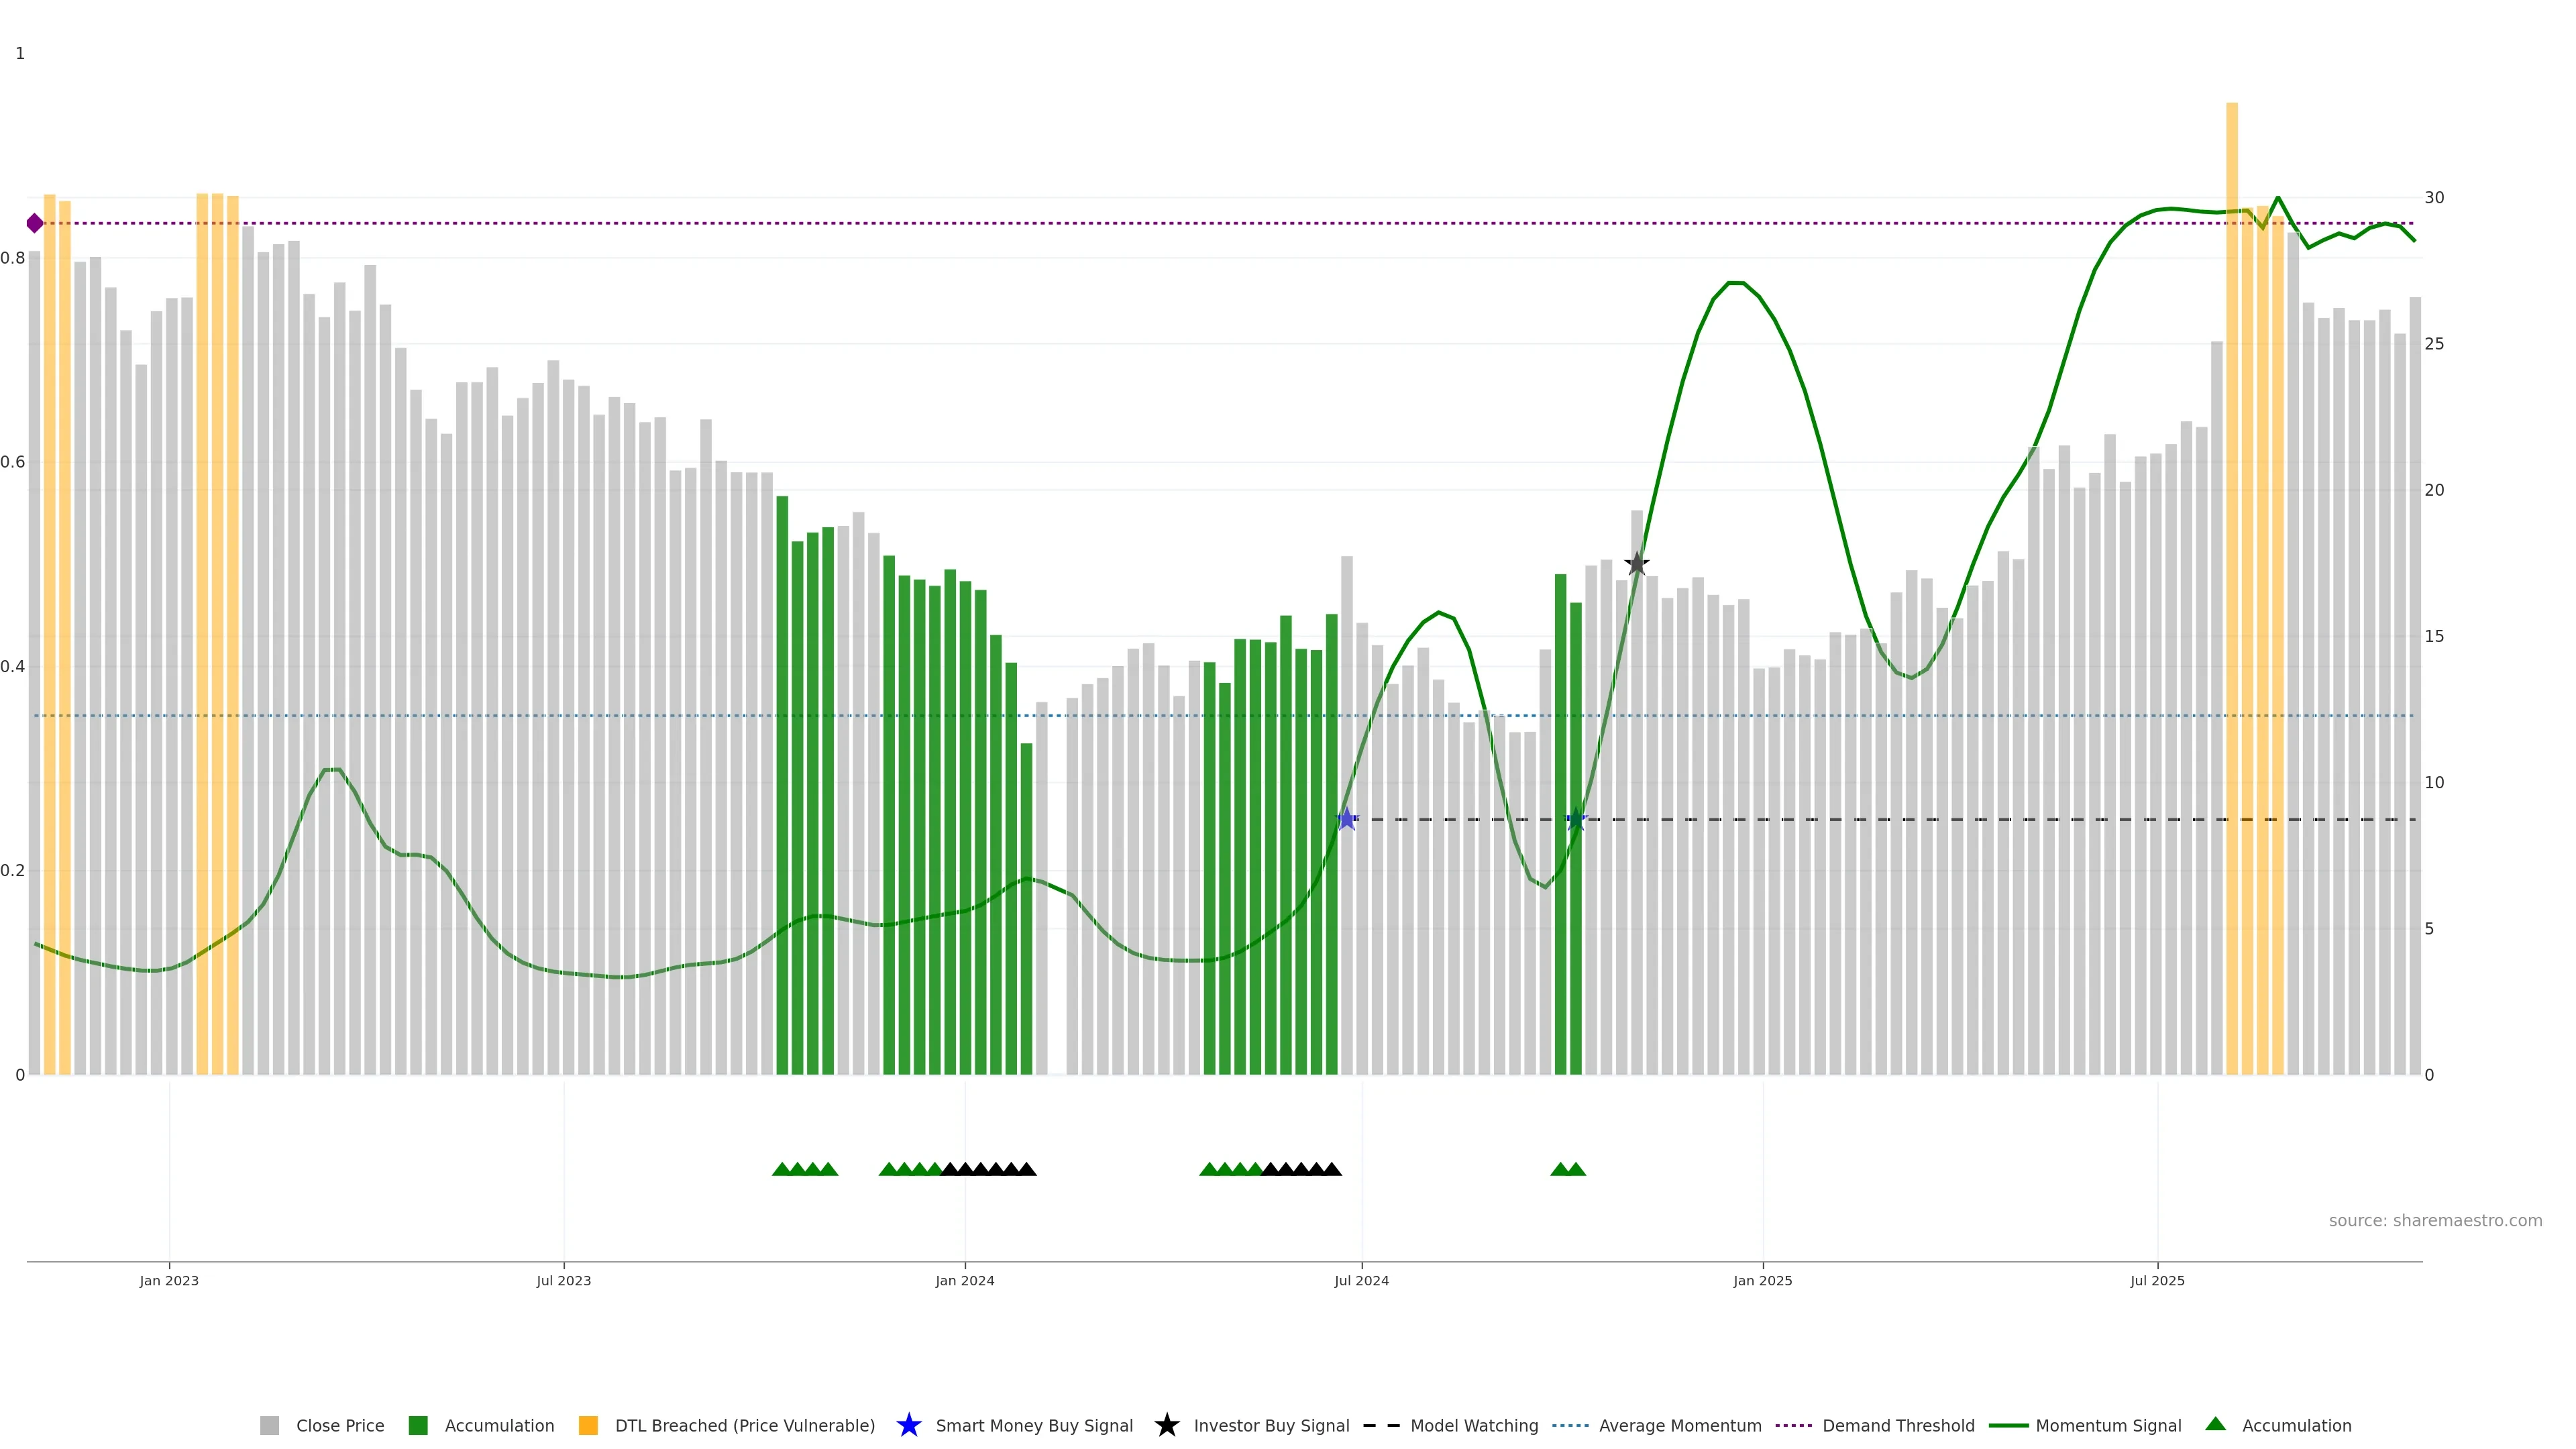The image size is (2576, 1449).
Task: Click the Smart Money Buy Signal label
Action: pos(1034,1425)
